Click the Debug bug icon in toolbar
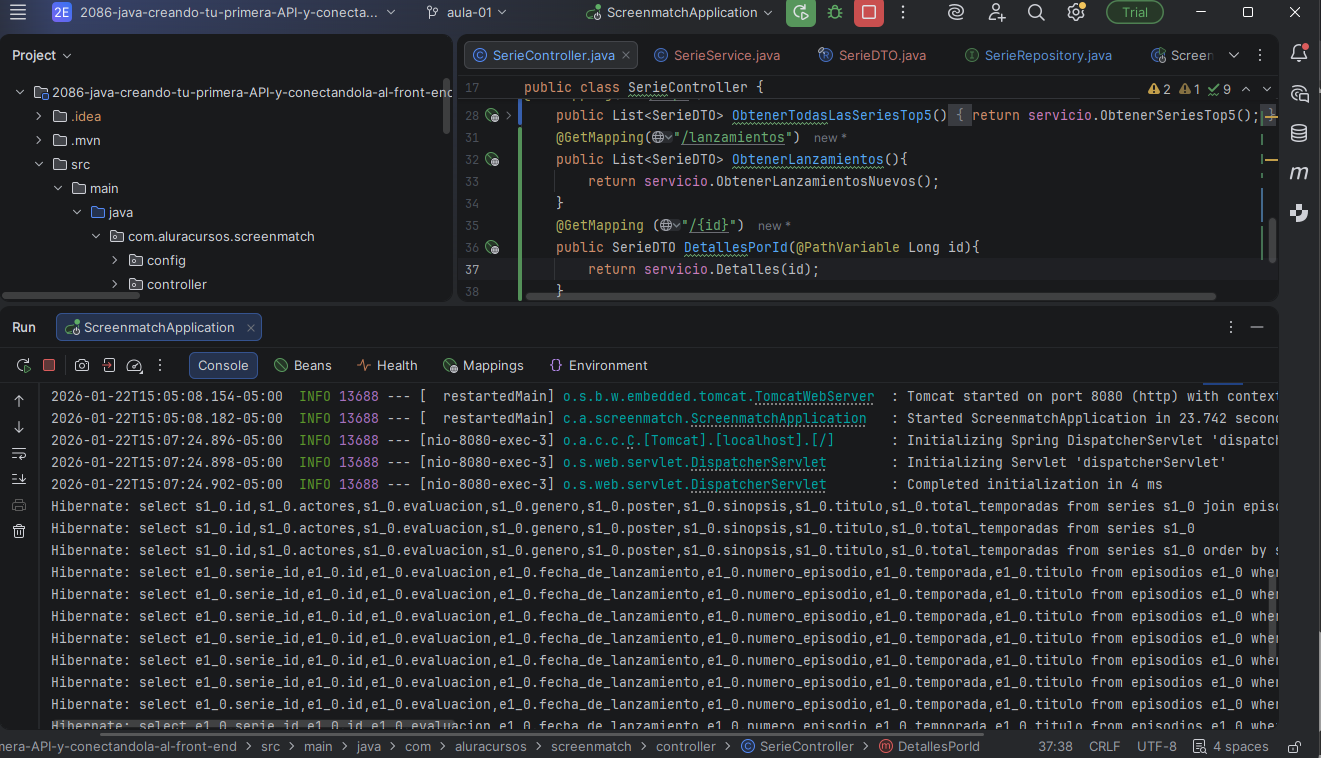 click(x=835, y=13)
